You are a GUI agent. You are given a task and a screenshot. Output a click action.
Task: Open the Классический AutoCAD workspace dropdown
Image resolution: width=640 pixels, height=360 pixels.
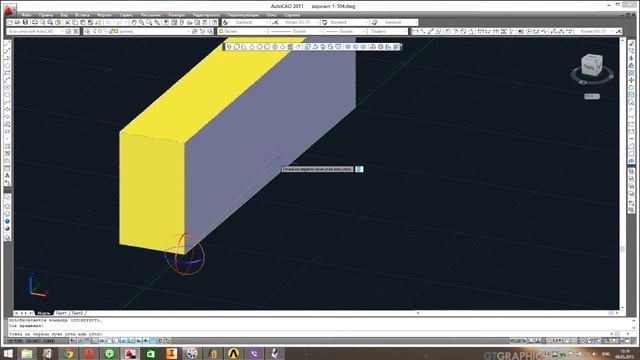point(36,31)
